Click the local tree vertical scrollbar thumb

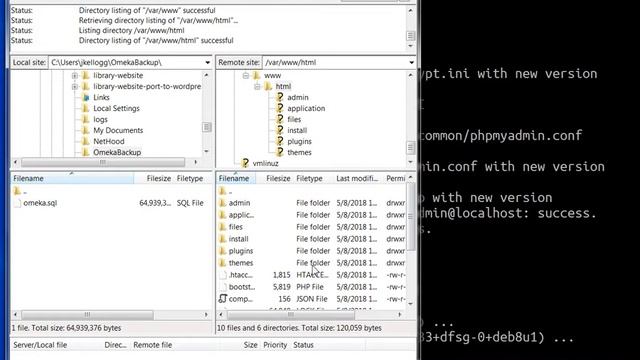tap(207, 127)
